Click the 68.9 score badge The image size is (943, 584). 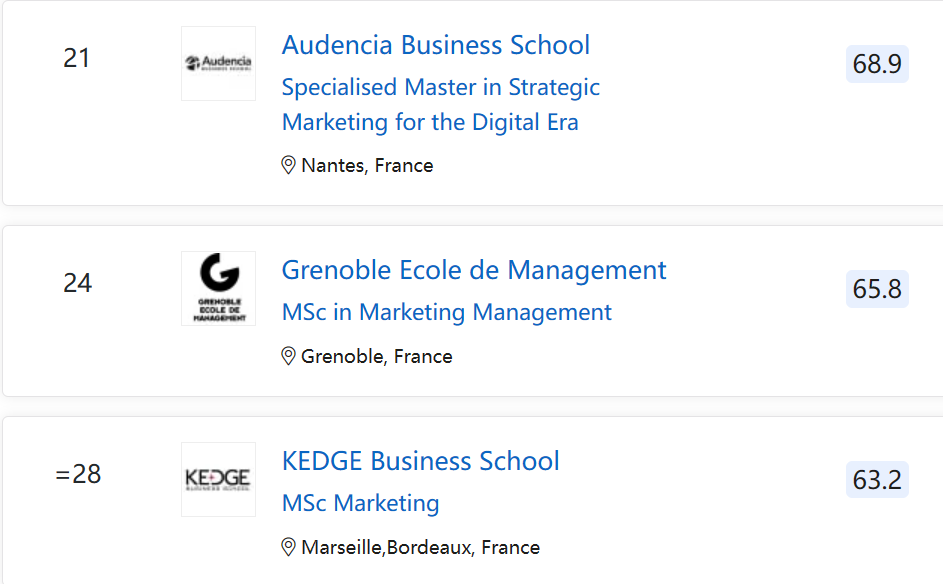click(x=877, y=64)
